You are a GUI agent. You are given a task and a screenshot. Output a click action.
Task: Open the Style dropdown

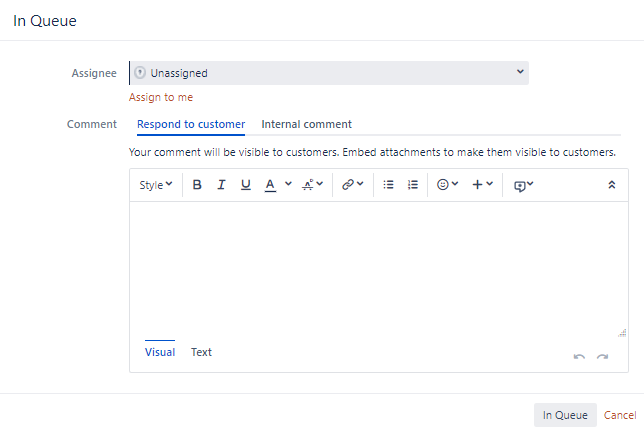[x=156, y=185]
